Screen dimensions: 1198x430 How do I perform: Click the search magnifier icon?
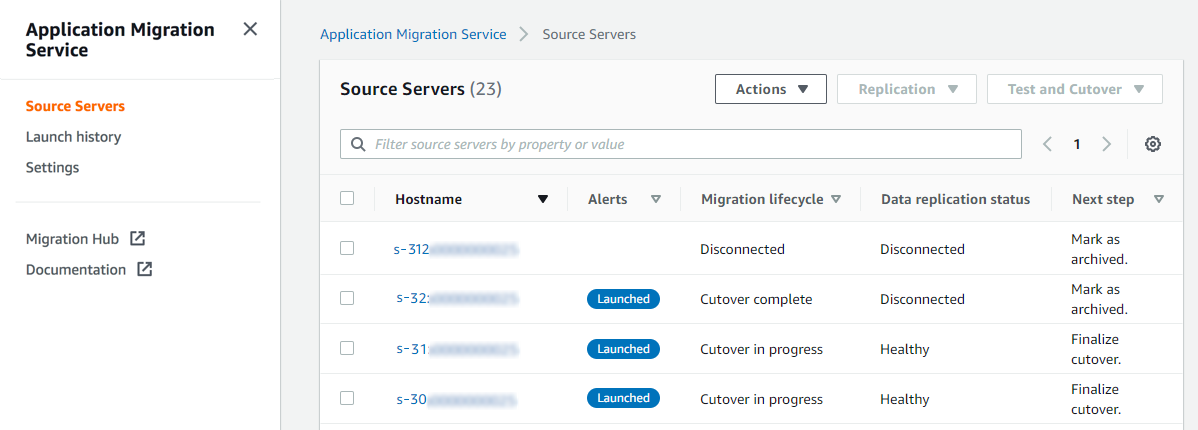(358, 144)
